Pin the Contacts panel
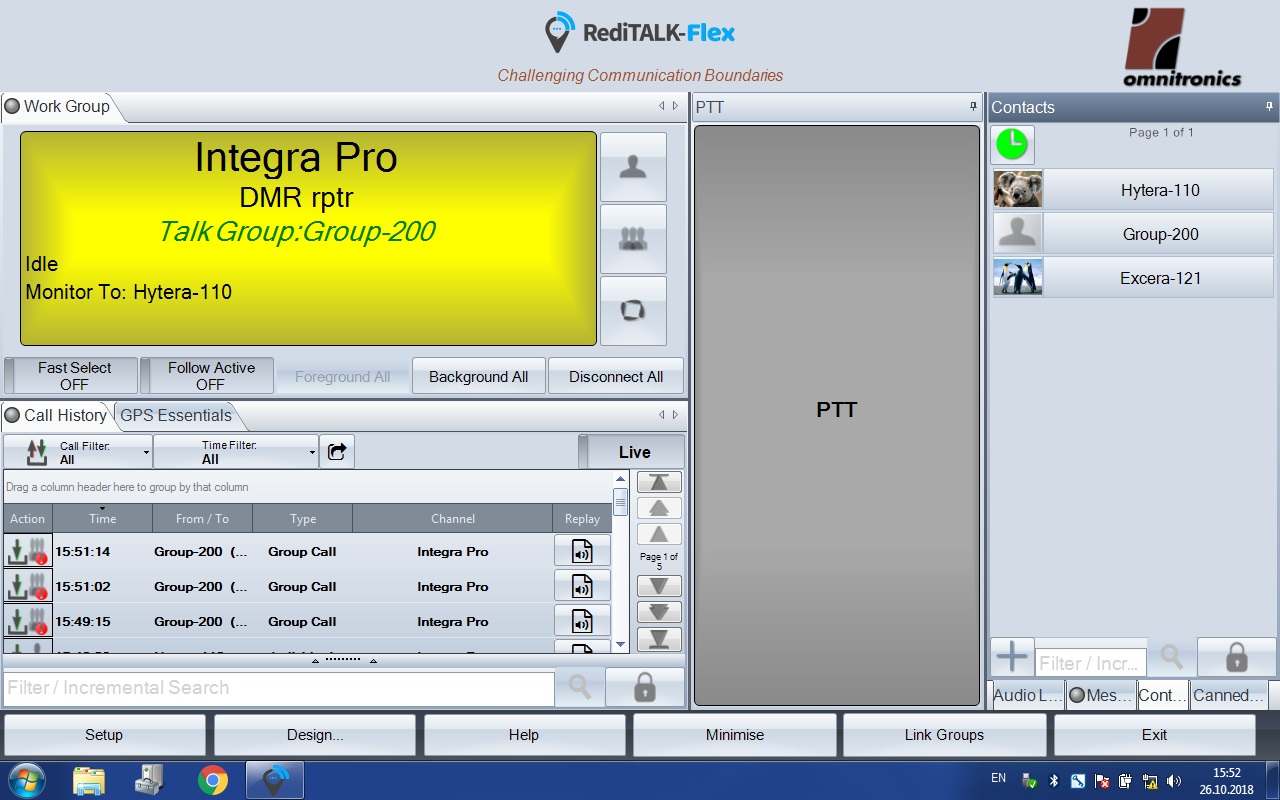Viewport: 1280px width, 800px height. (x=1270, y=106)
